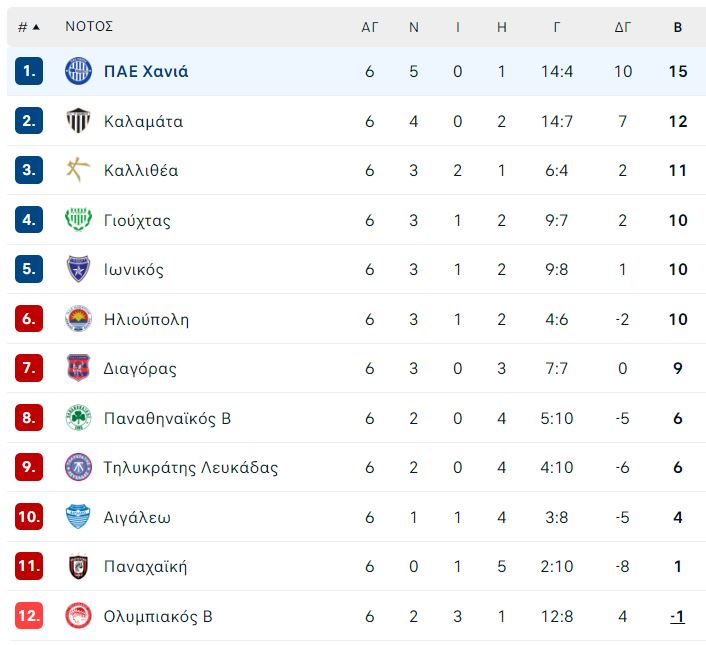Click the Καλλιθέα gold logo

coord(78,170)
